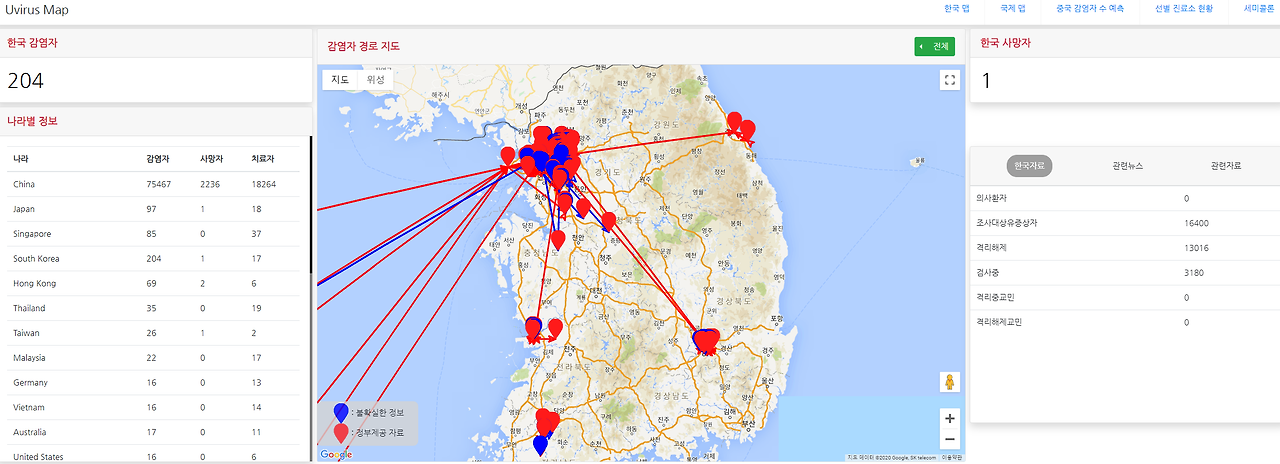Open the 국제 맵 menu
This screenshot has height=464, width=1280.
[1013, 8]
